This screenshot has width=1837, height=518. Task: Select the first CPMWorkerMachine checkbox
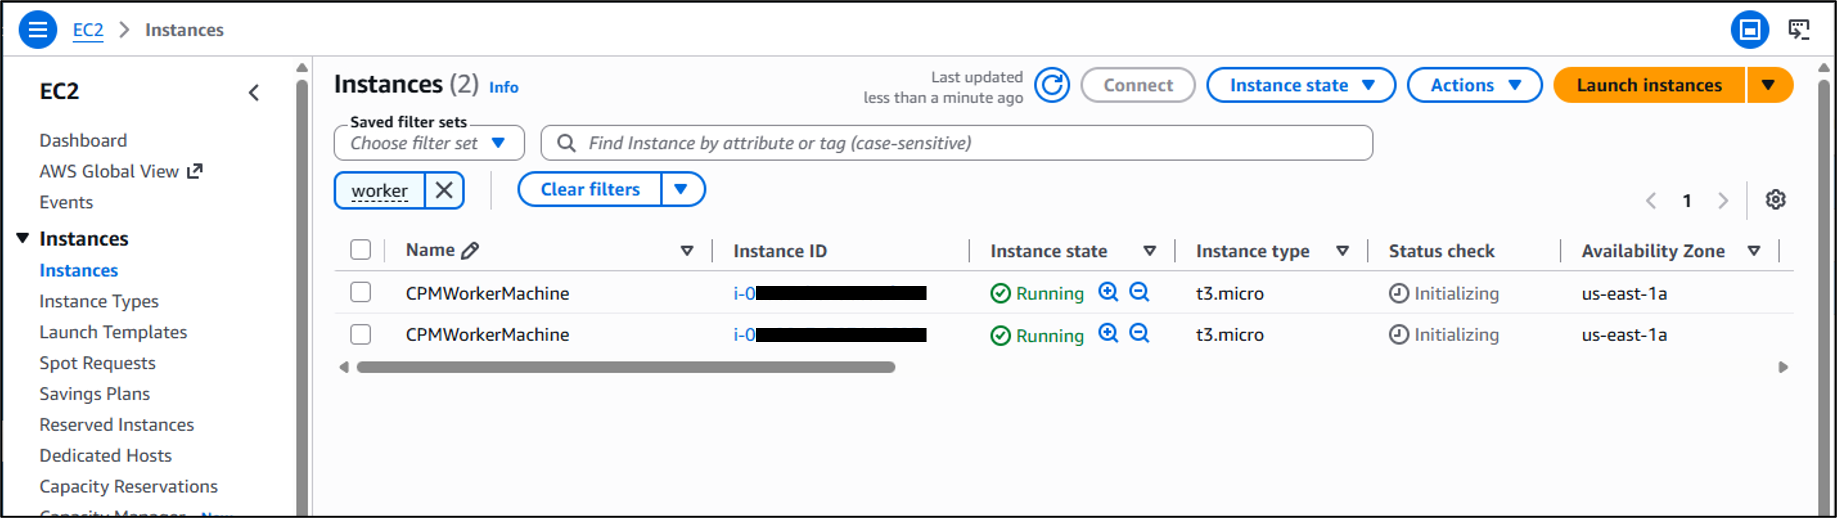(x=361, y=292)
